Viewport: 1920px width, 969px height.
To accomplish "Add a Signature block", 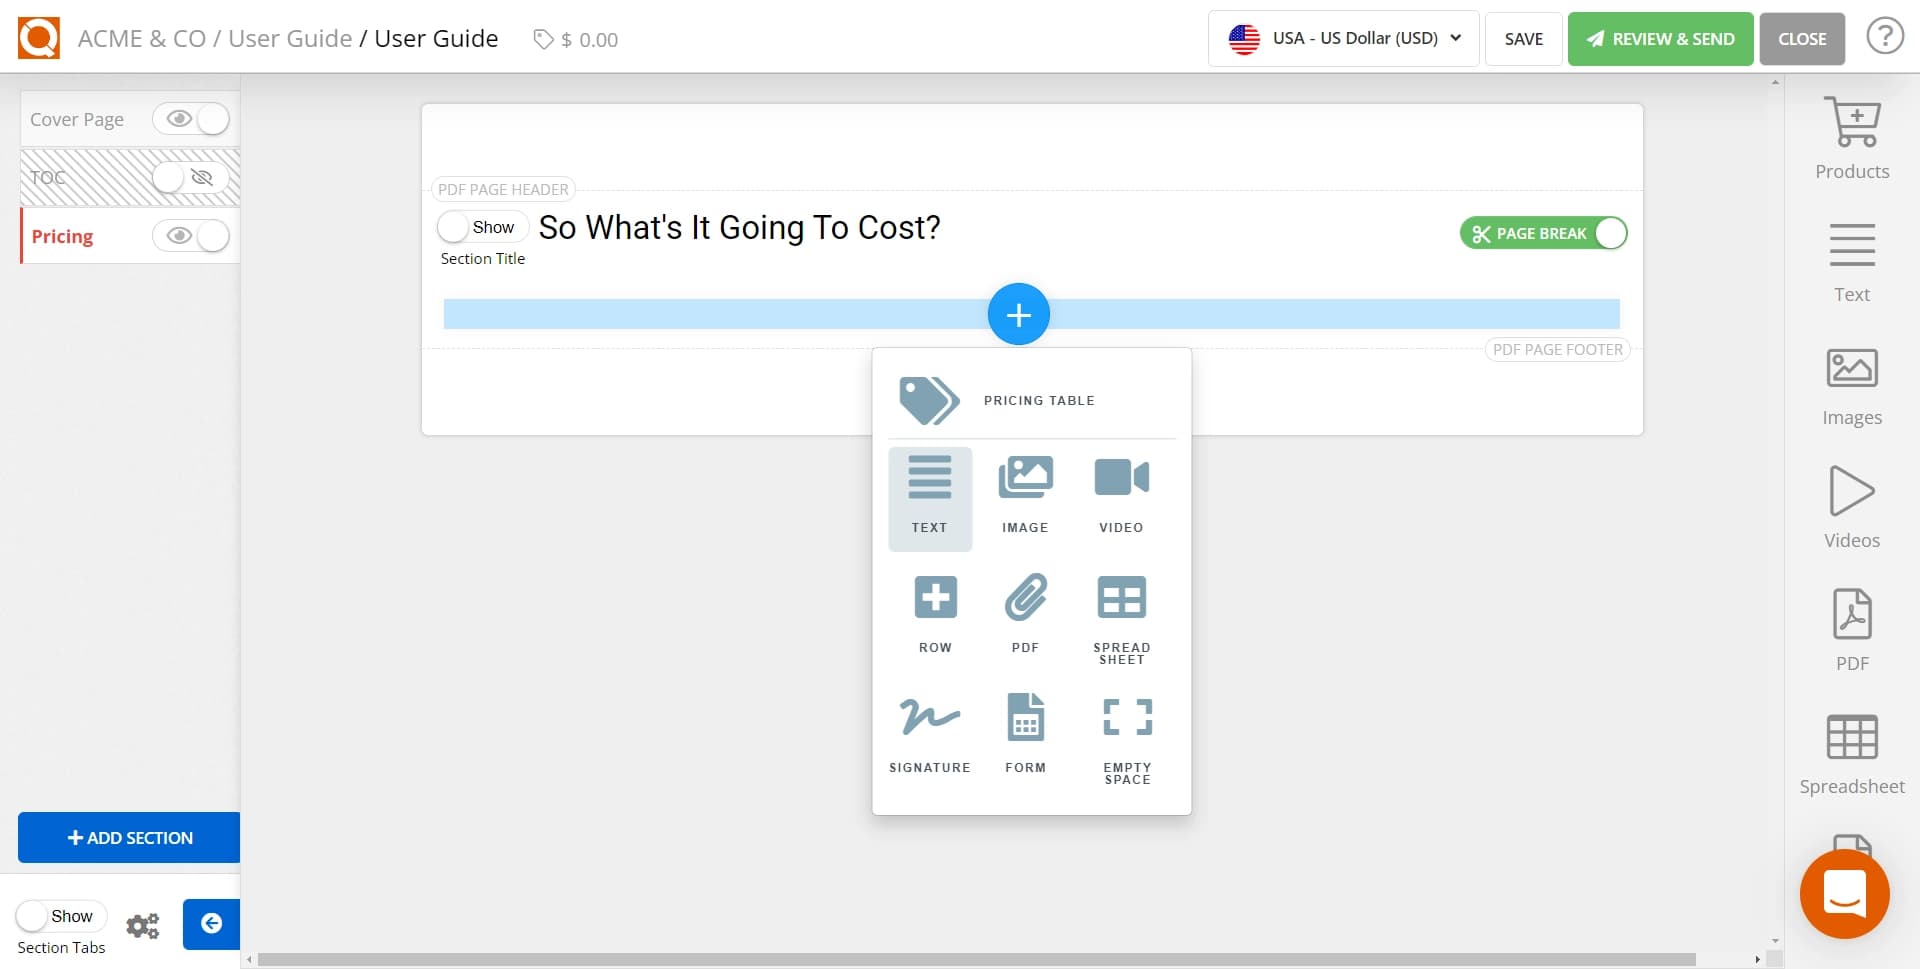I will tap(929, 730).
